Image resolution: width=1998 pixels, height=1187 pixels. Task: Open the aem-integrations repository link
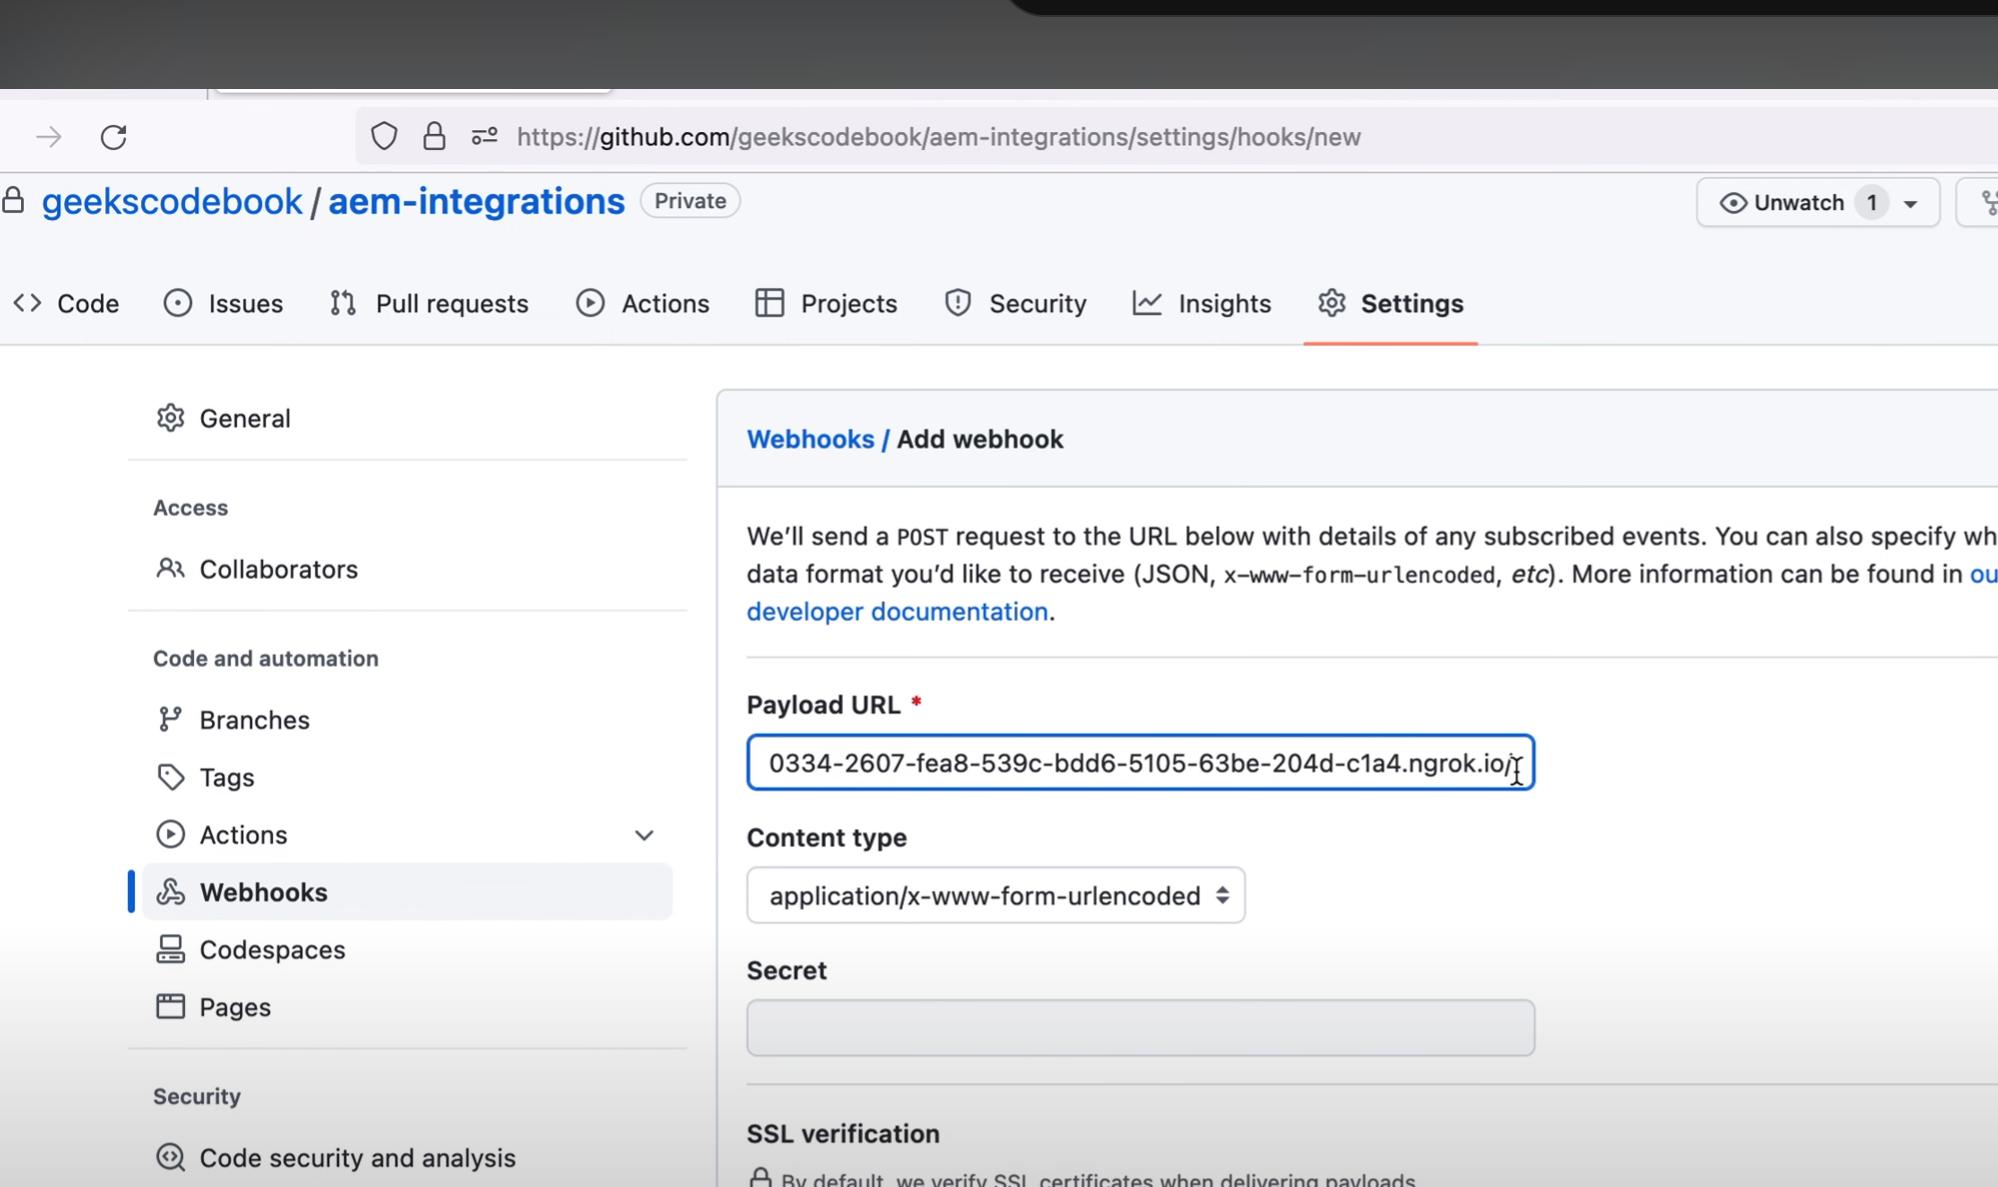click(476, 201)
